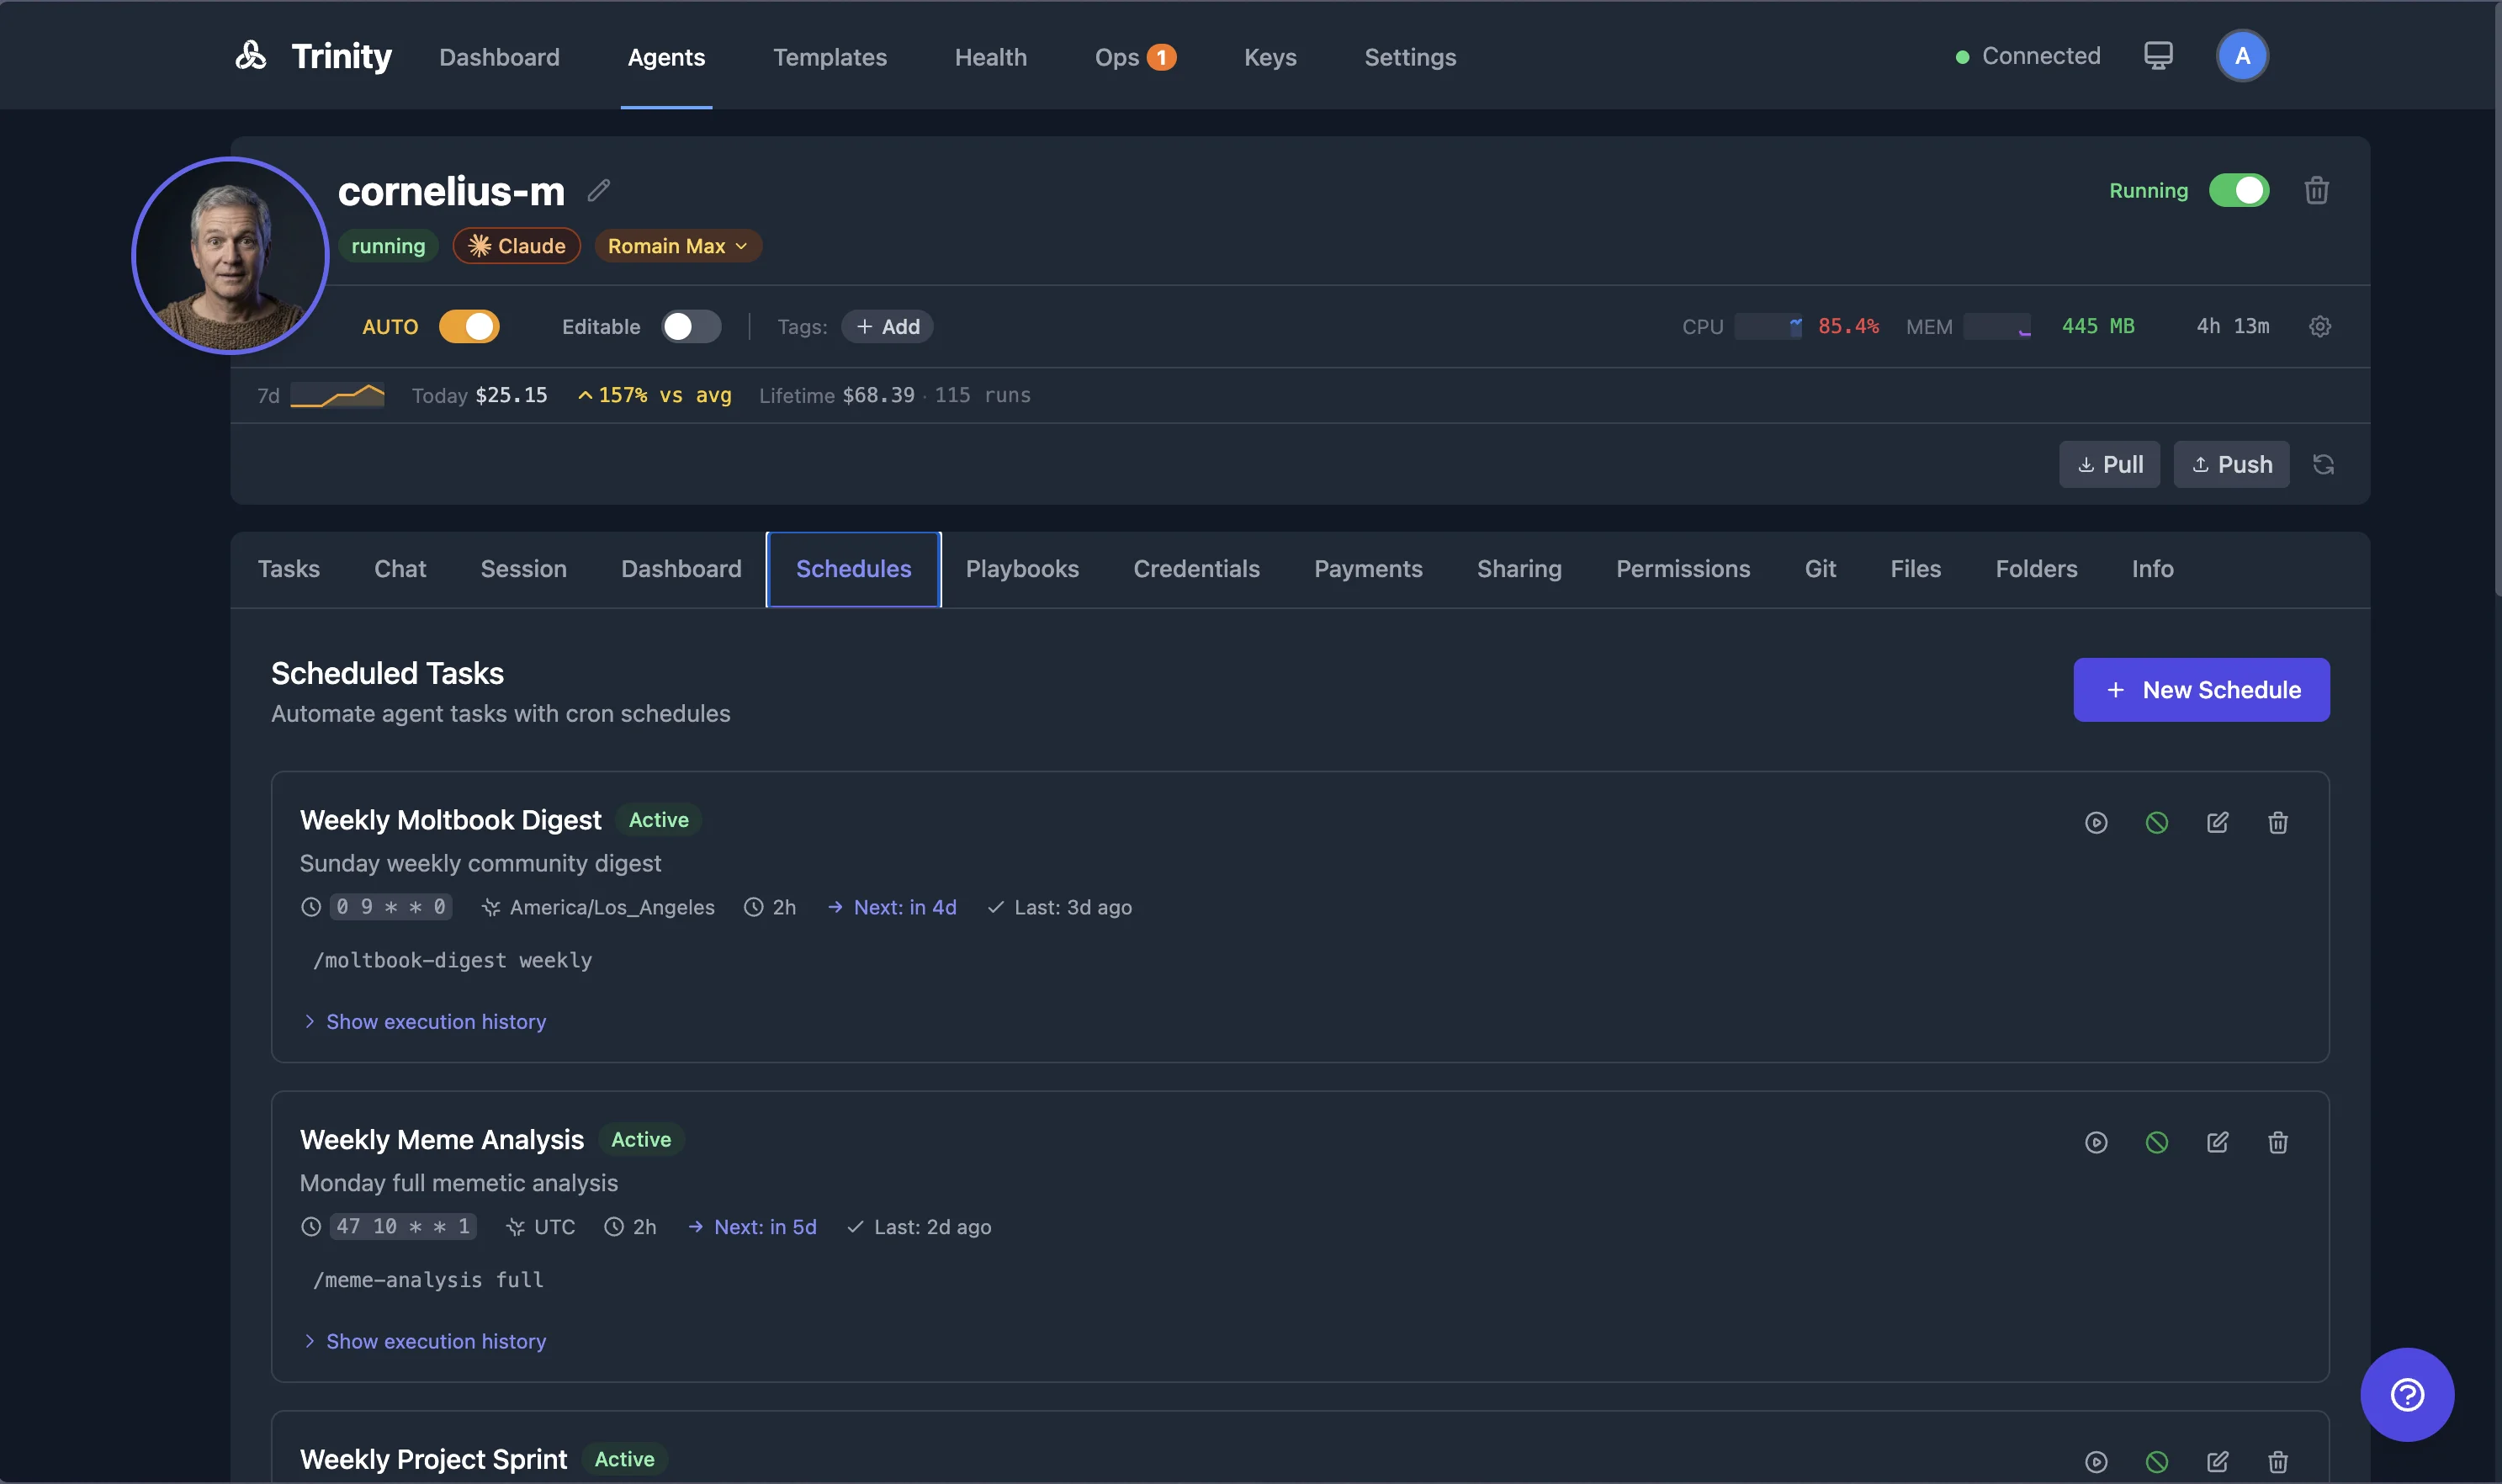The height and width of the screenshot is (1484, 2502).
Task: Switch to the agent Dashboard tab
Action: coord(681,569)
